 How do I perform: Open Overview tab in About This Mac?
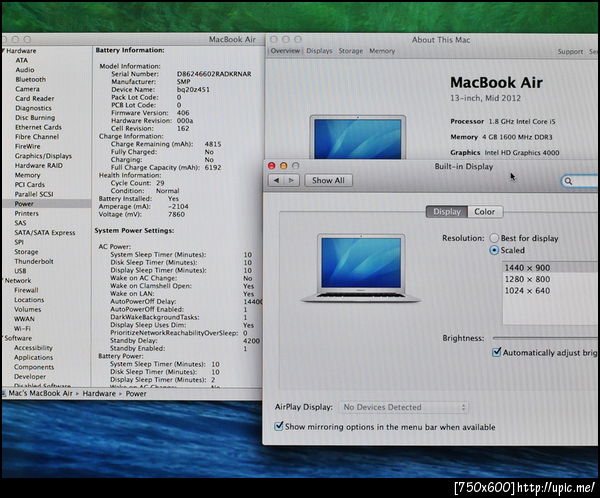click(x=285, y=51)
